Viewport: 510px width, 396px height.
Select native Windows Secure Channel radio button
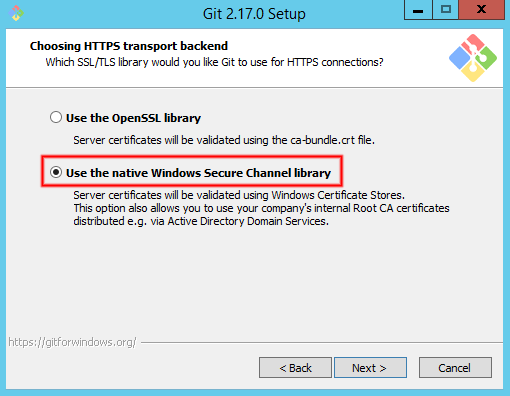[x=56, y=172]
